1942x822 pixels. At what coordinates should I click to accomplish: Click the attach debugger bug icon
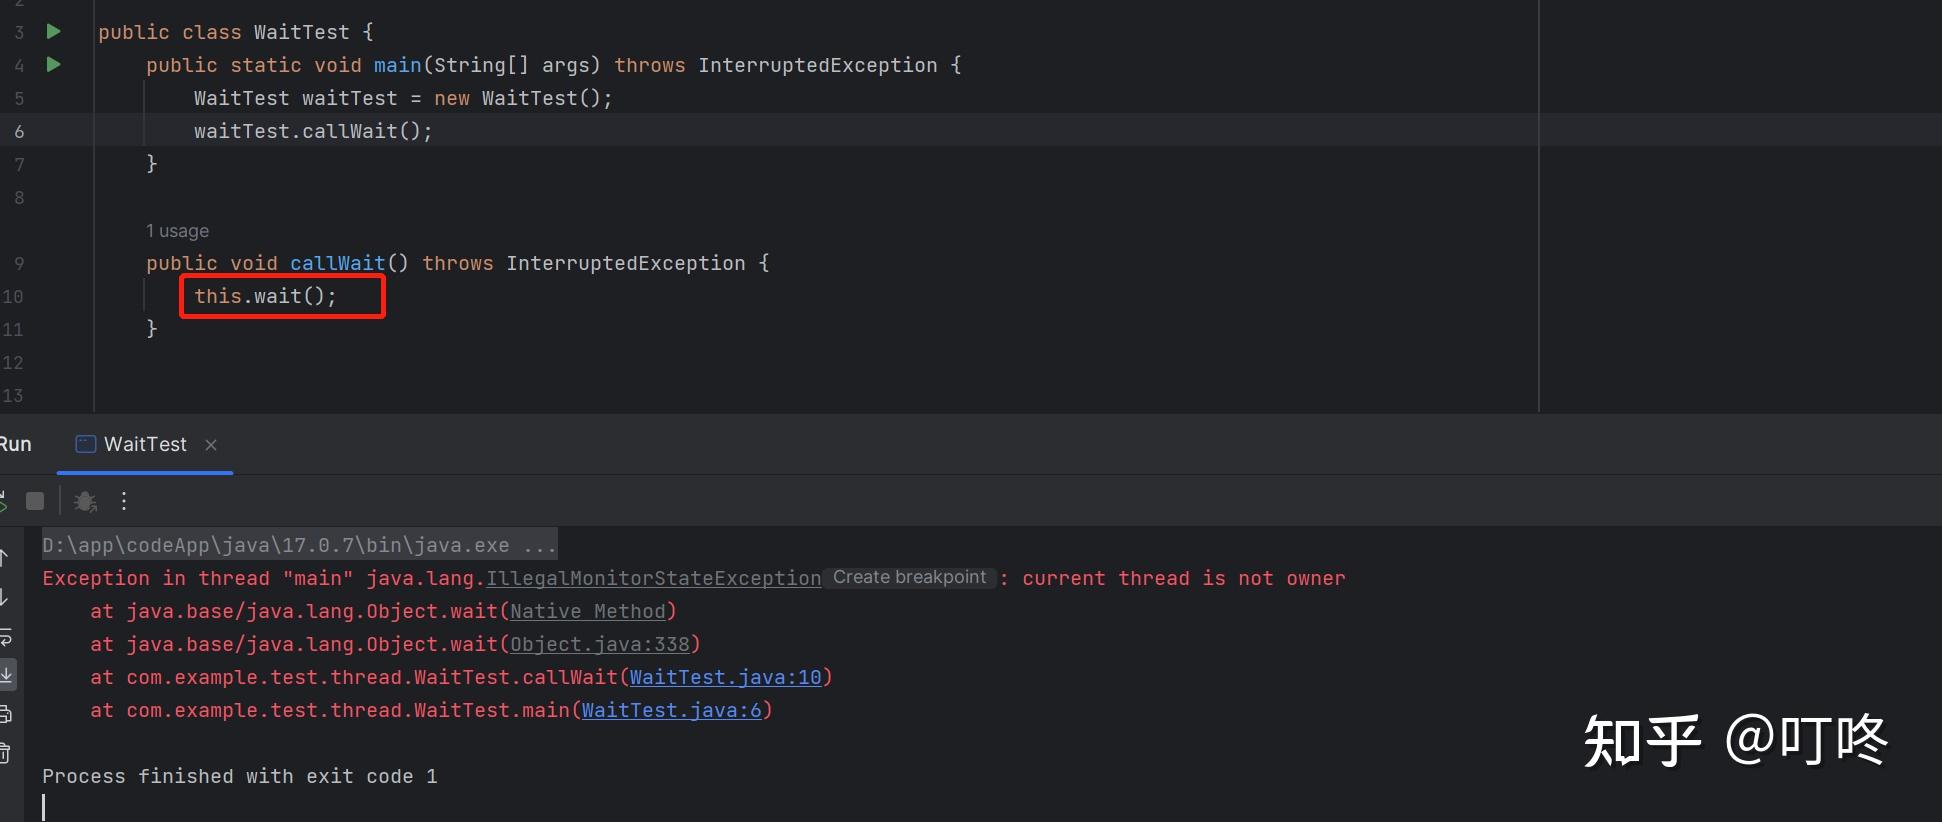click(x=85, y=501)
